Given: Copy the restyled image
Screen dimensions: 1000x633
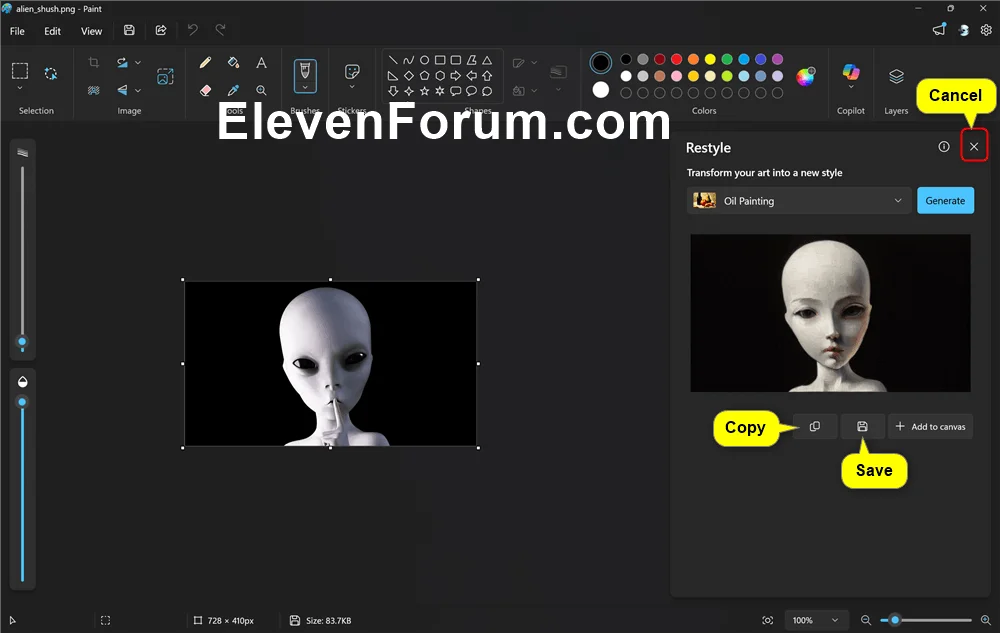Looking at the screenshot, I should pos(815,426).
